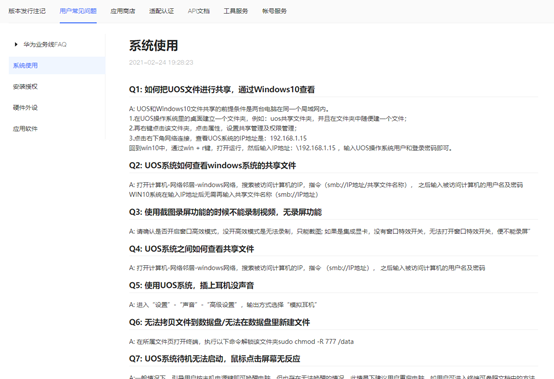Screen dimensions: 554x379
Task: Click step 1 在UOS操作系统里的桌面建立一个文件夹
Action: click(x=268, y=119)
